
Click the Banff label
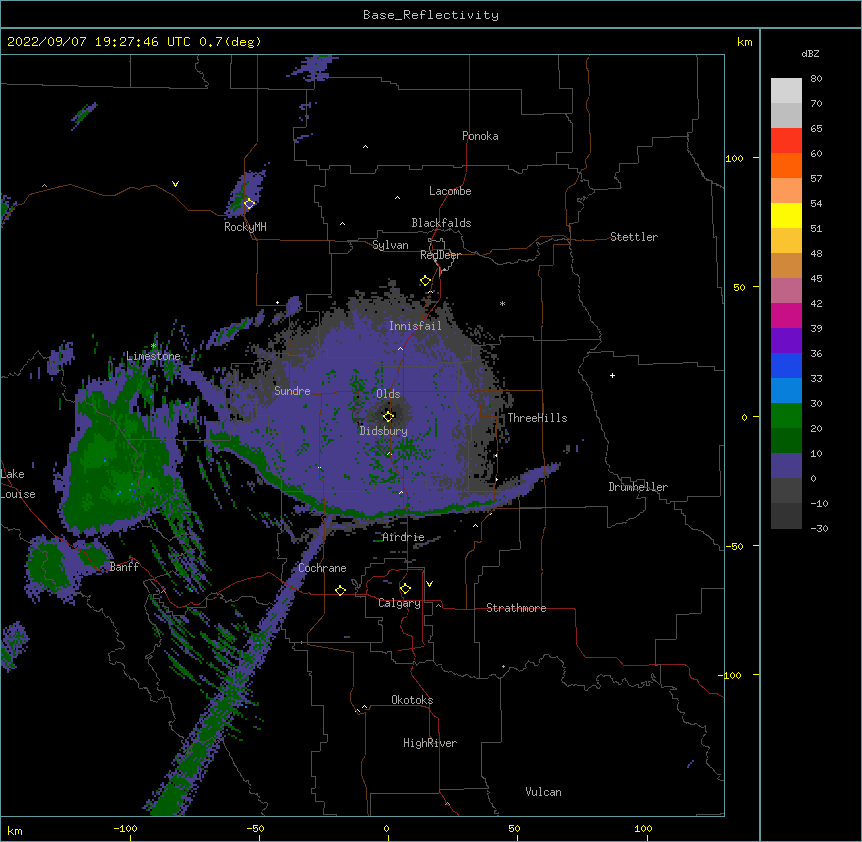click(x=124, y=567)
